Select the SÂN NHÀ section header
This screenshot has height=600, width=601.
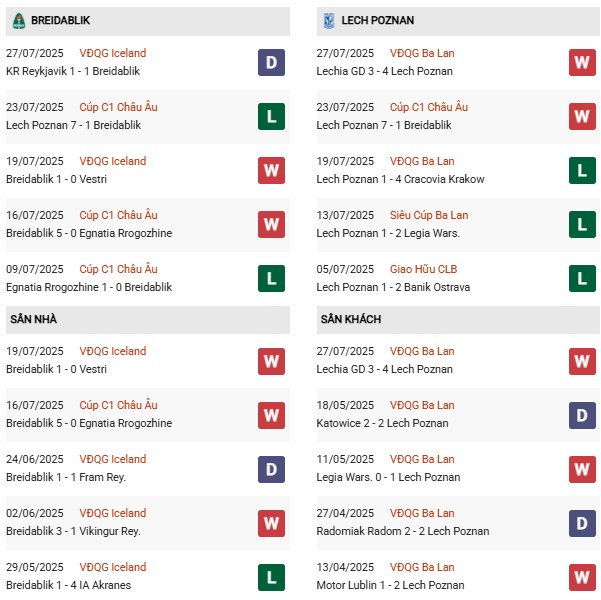pyautogui.click(x=35, y=319)
